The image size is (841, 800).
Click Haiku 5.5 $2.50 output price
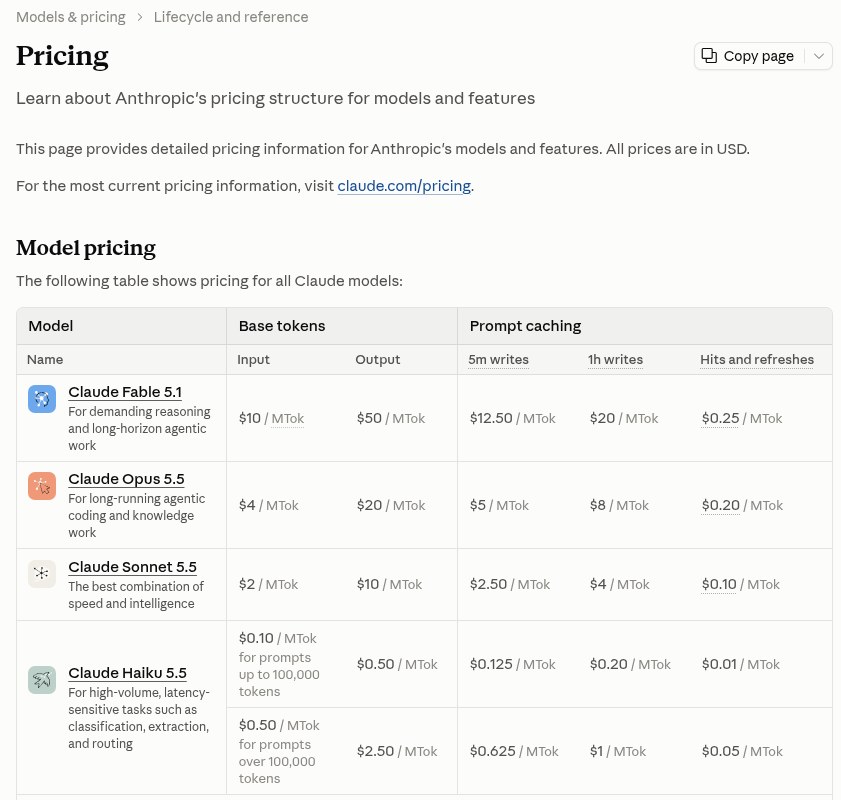[397, 751]
